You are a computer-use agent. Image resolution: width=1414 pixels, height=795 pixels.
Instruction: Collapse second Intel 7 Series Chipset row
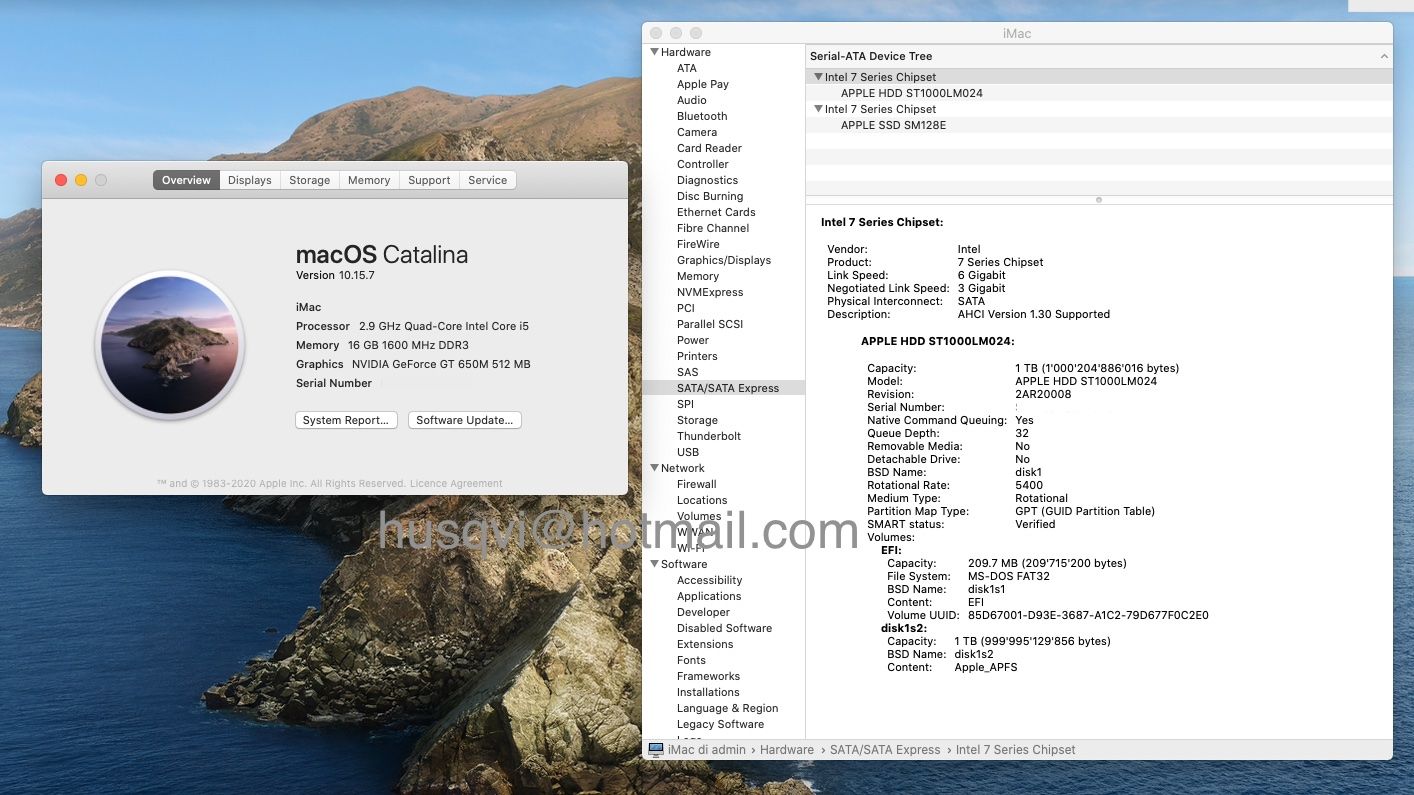tap(818, 109)
